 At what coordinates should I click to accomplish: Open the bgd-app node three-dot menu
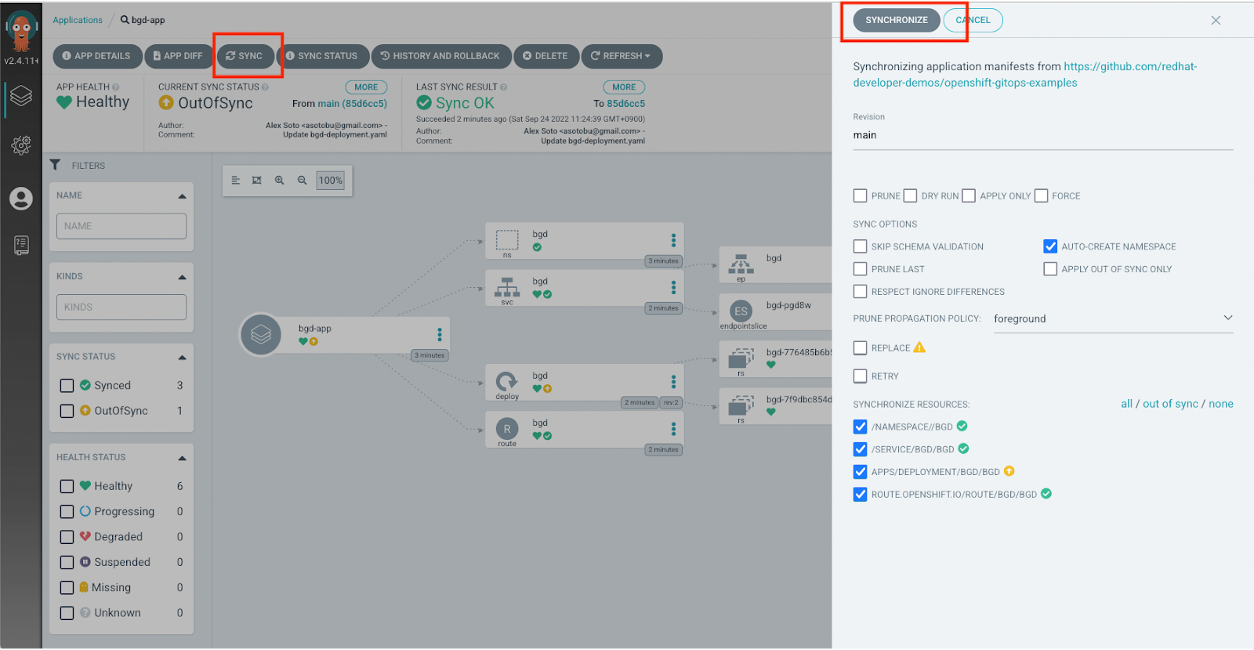439,335
